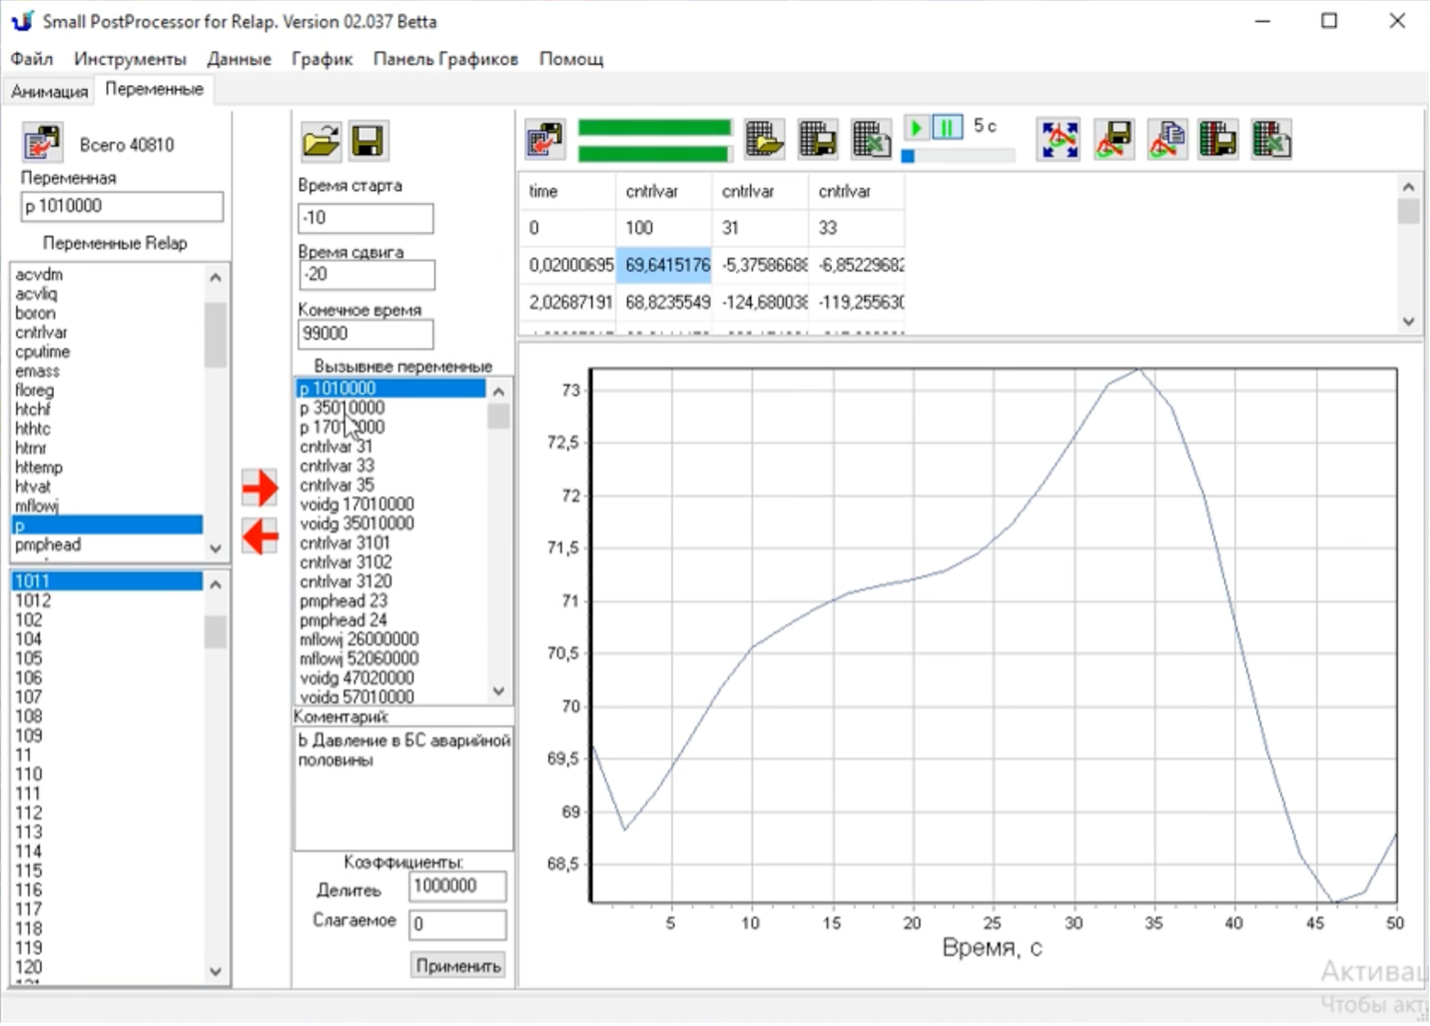The width and height of the screenshot is (1430, 1026).
Task: Start playback with green play button
Action: (915, 127)
